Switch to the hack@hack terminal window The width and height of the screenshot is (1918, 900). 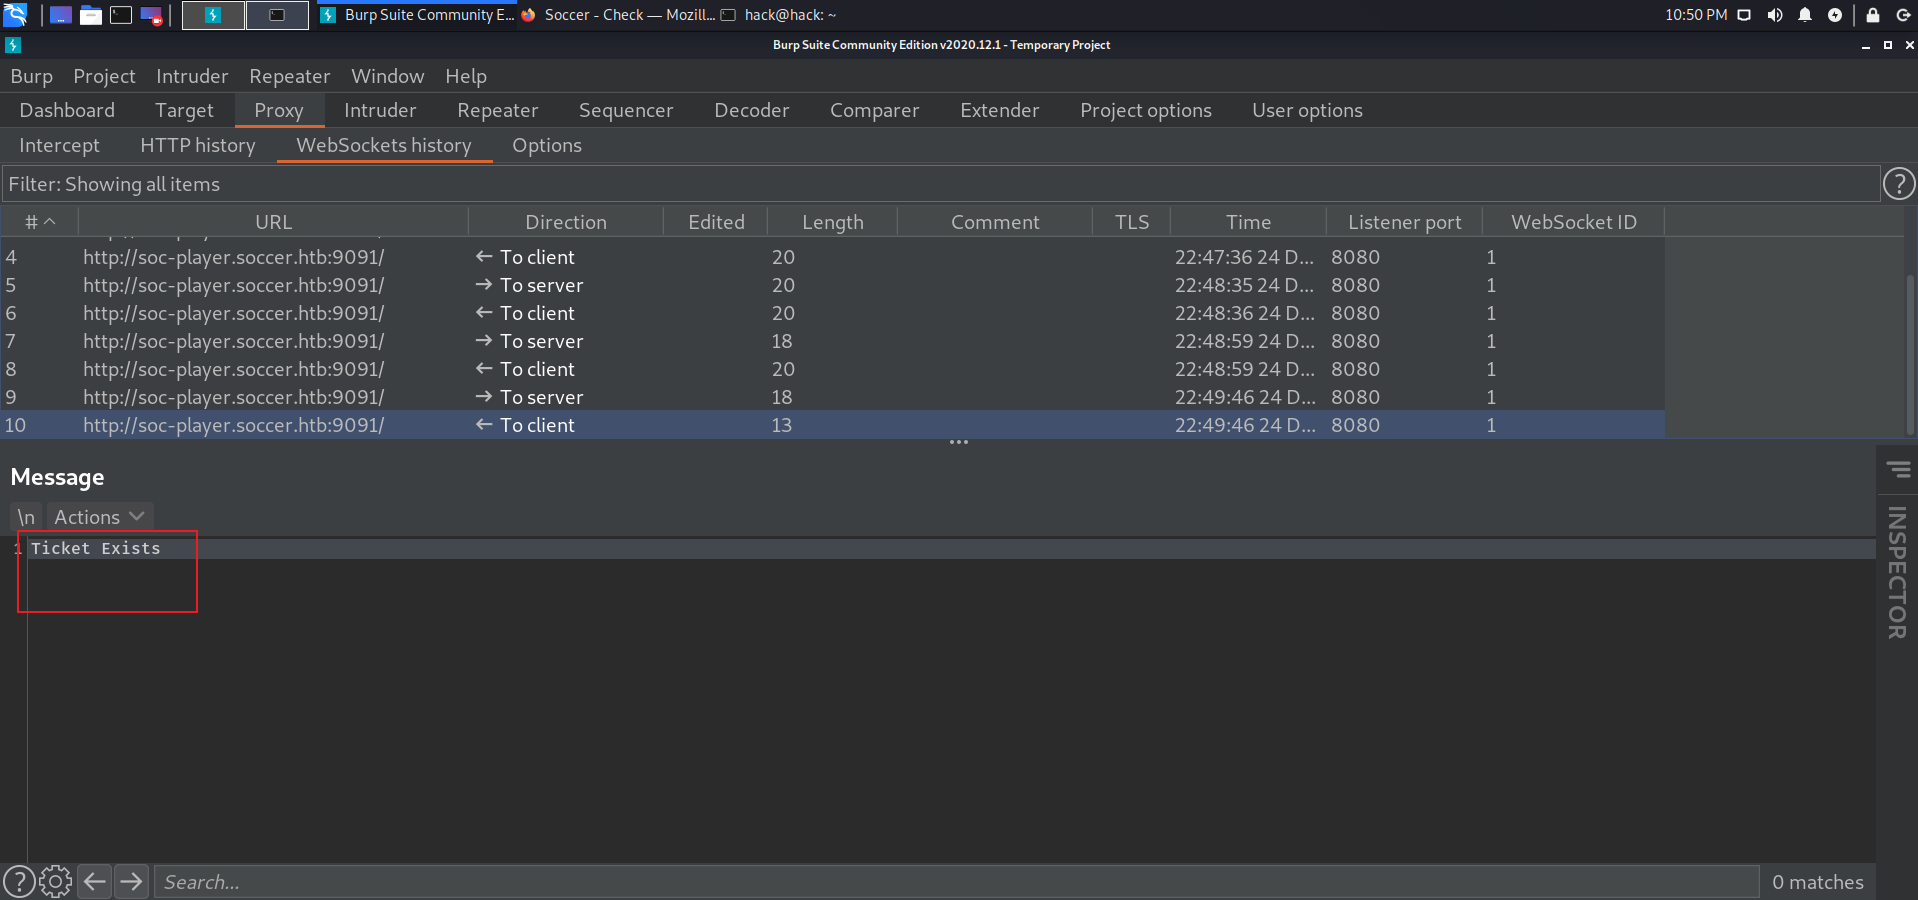779,15
